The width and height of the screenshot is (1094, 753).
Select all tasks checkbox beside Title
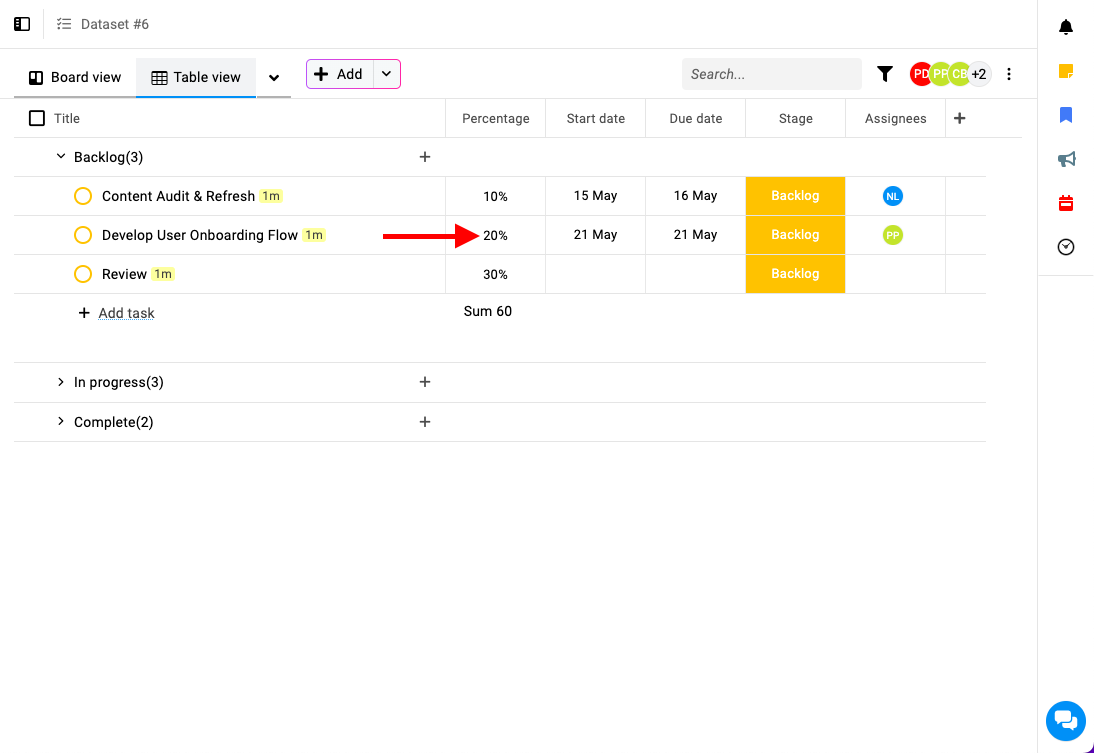click(x=37, y=118)
